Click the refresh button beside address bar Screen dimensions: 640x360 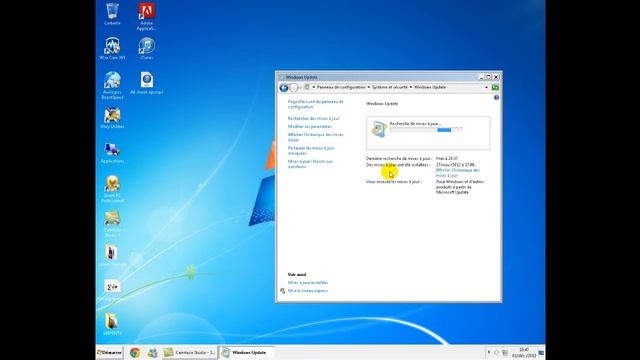click(x=495, y=87)
